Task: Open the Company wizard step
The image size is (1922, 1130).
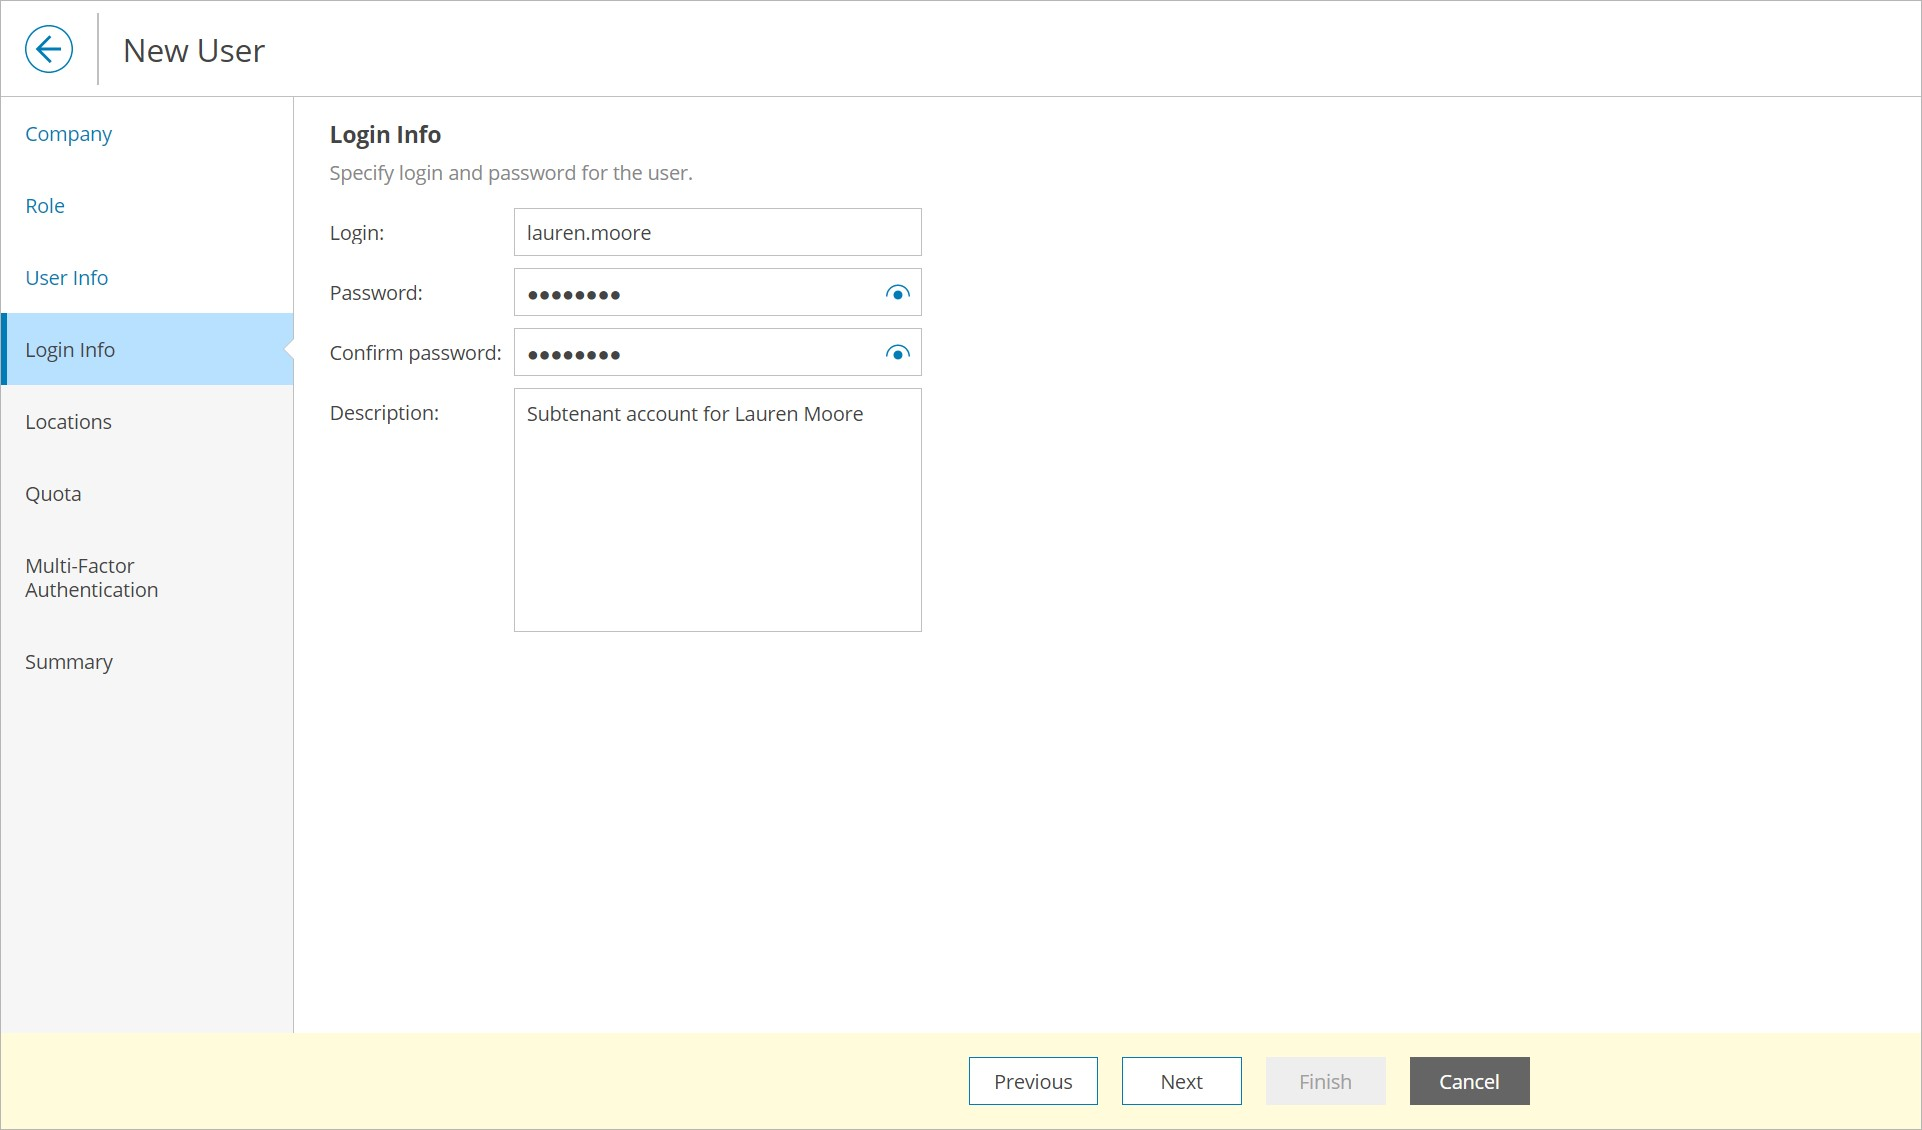Action: click(68, 134)
